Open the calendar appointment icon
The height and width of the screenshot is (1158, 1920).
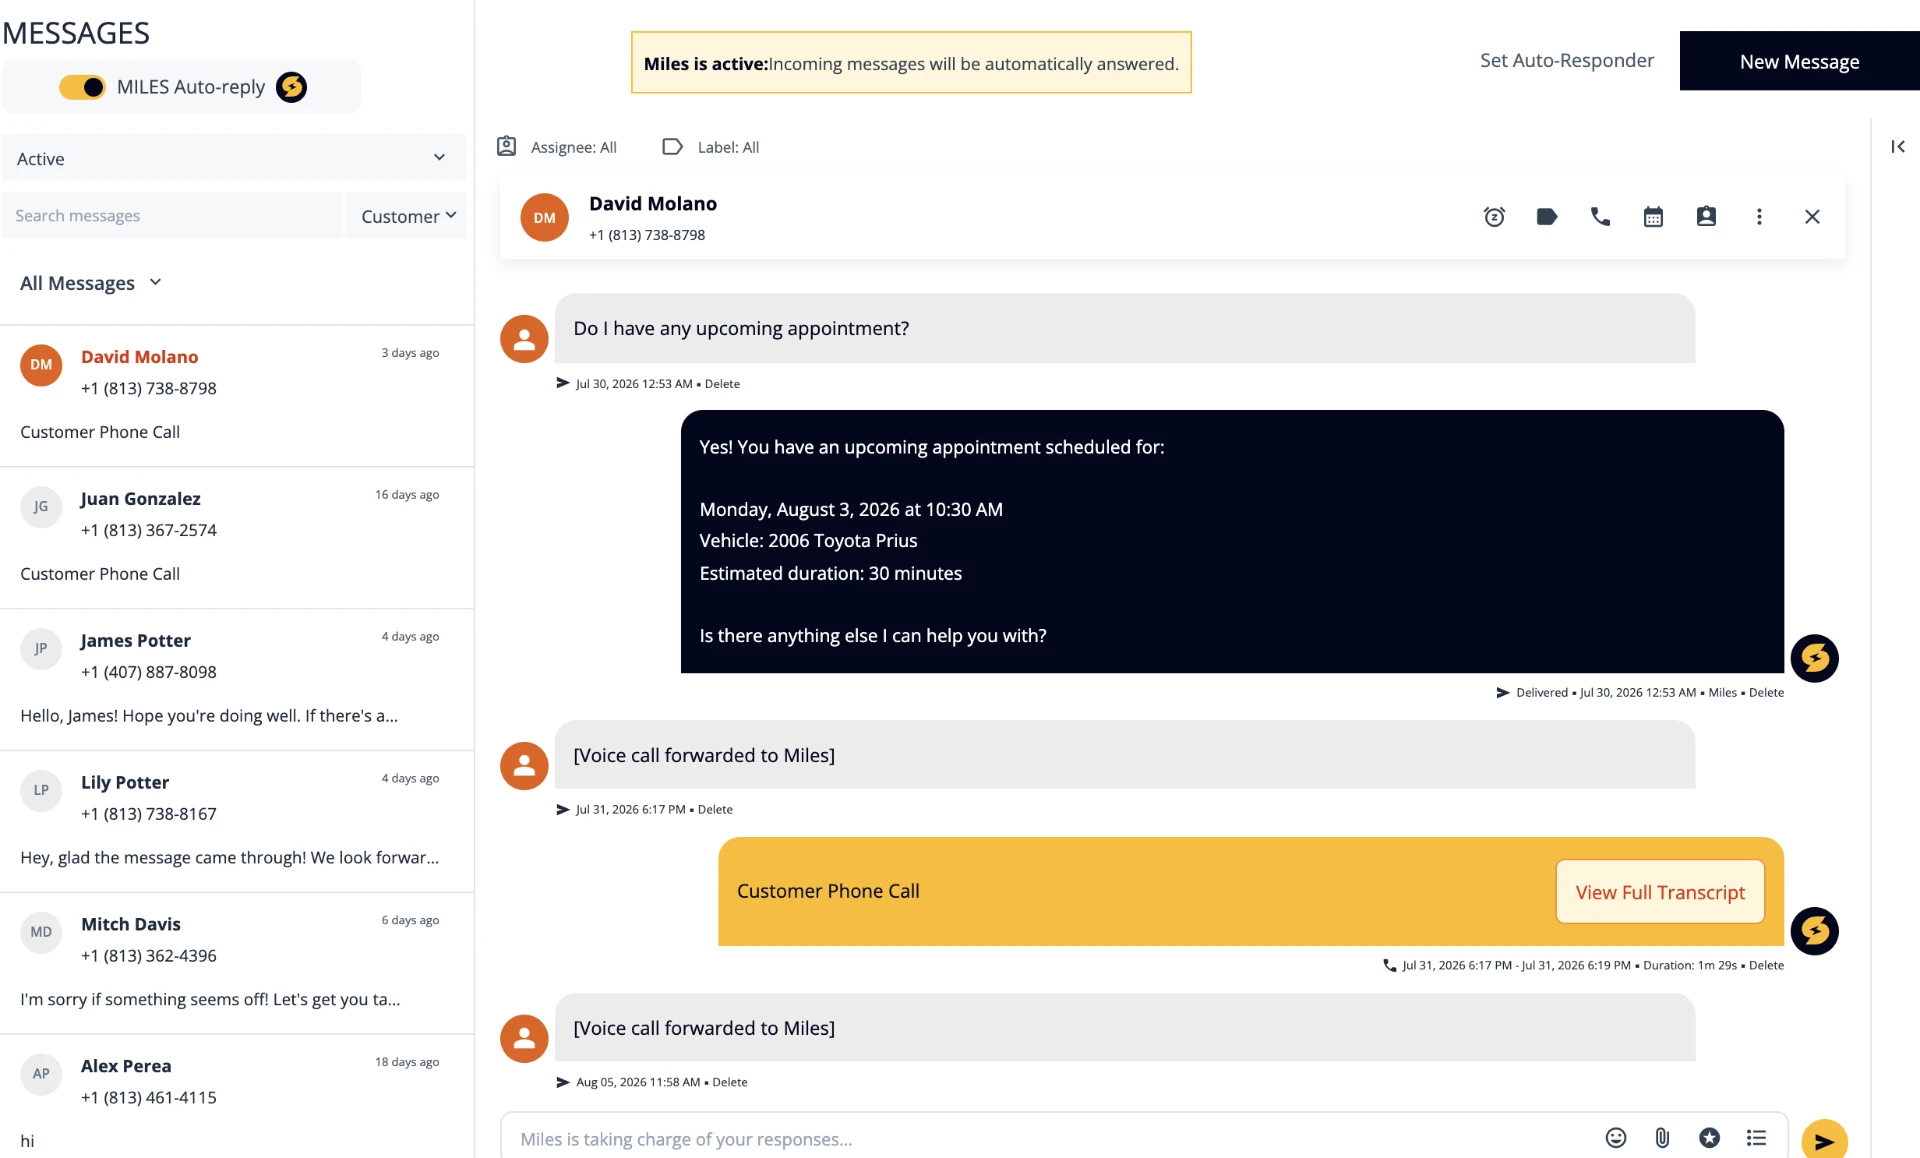coord(1653,217)
